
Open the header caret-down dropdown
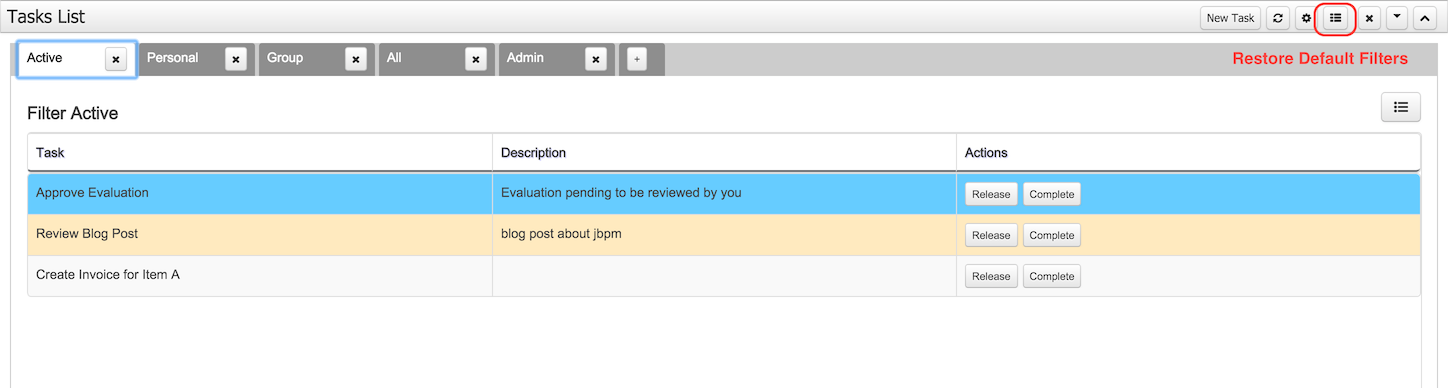[1397, 18]
